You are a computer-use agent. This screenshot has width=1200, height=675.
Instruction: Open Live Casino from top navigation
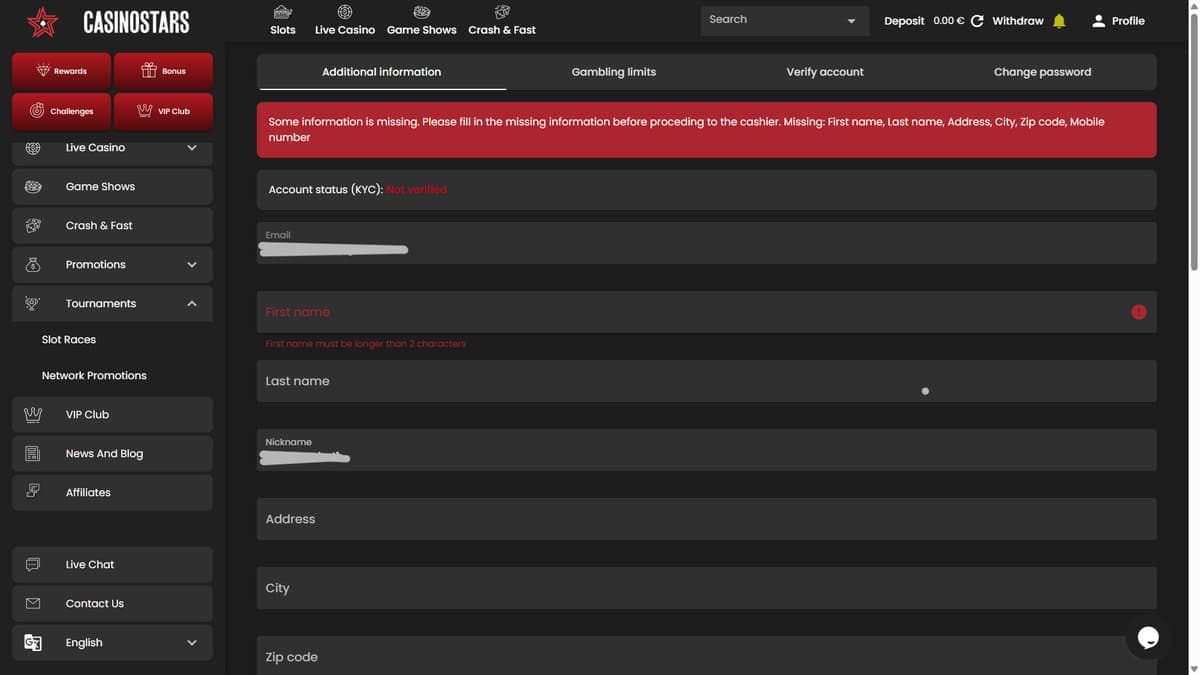(345, 20)
